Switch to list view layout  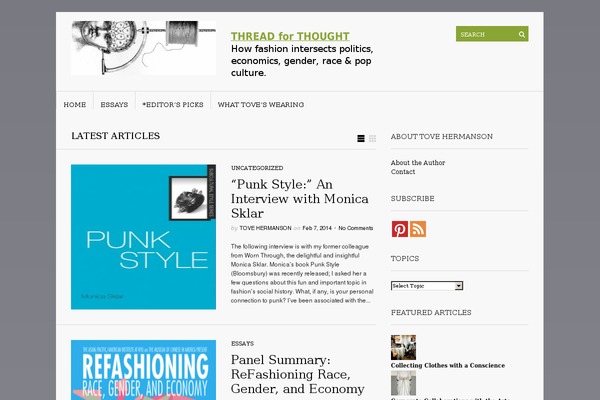click(x=360, y=138)
